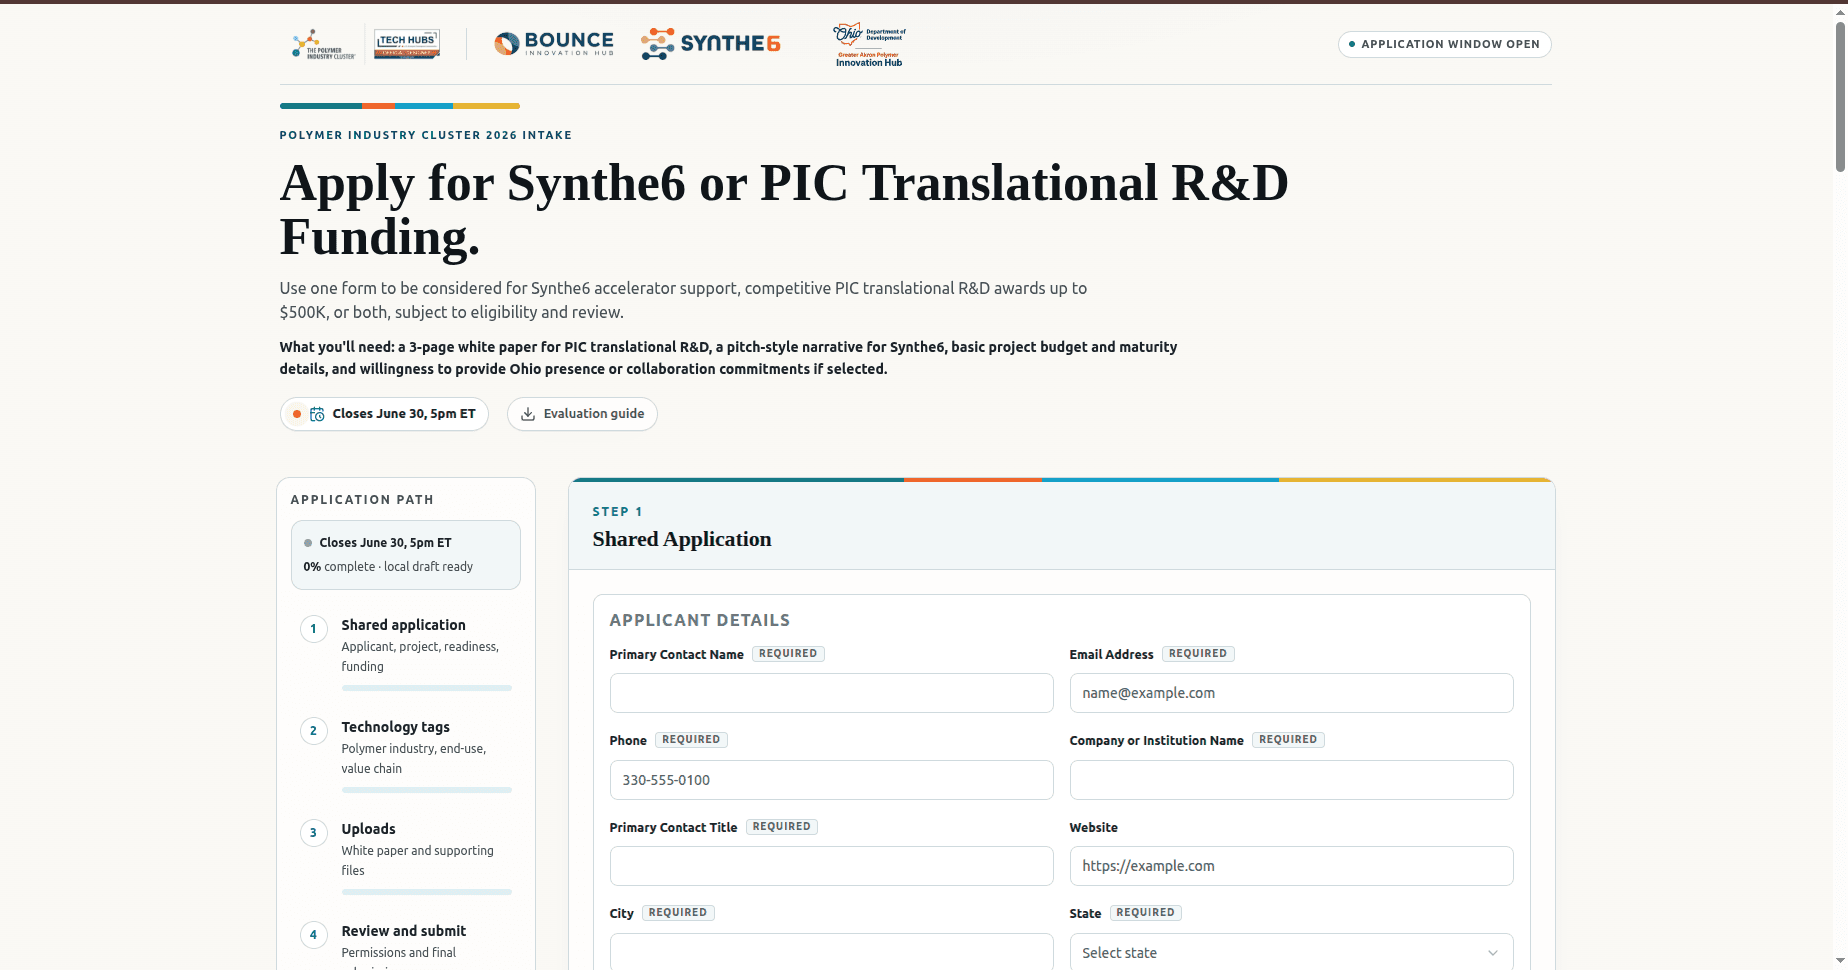Focus the Primary Contact Title field
1848x970 pixels.
pos(831,866)
